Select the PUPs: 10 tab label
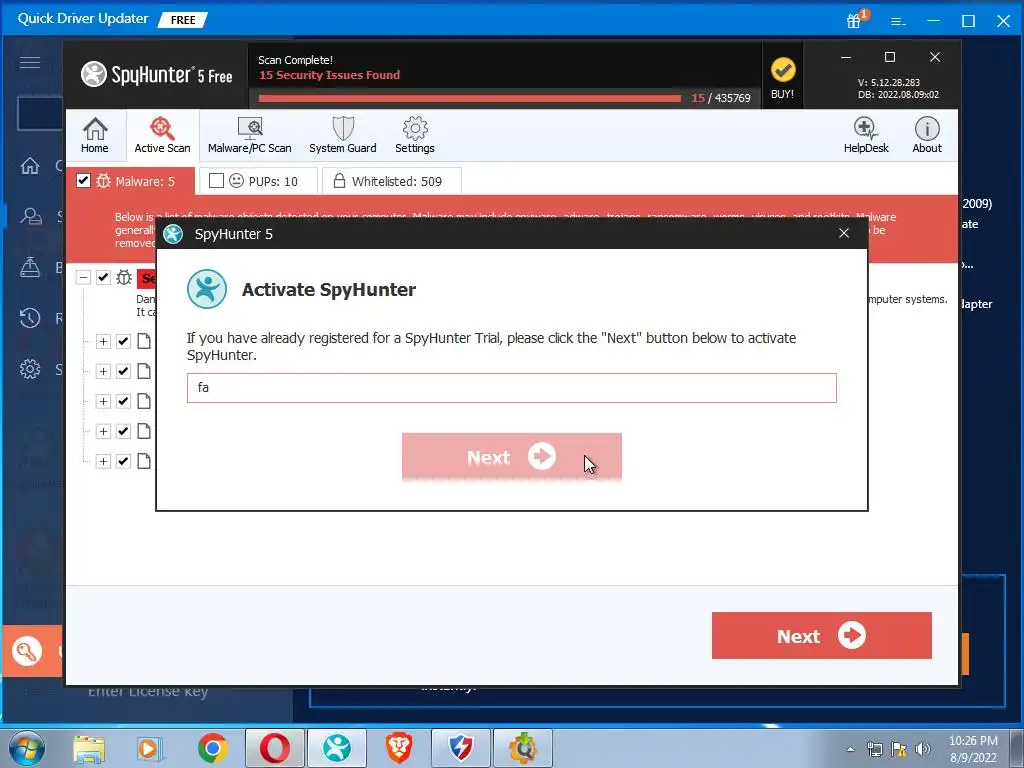 coord(273,182)
